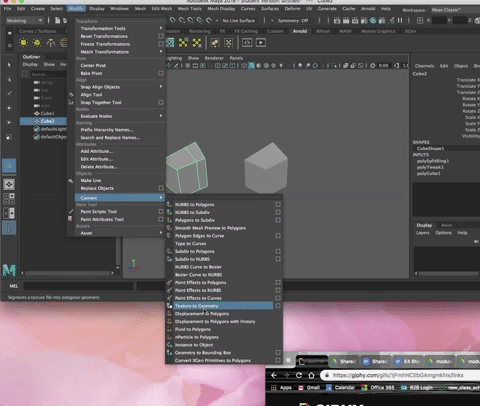The image size is (480, 406).
Task: Open Texture to Geometry option box
Action: (278, 306)
